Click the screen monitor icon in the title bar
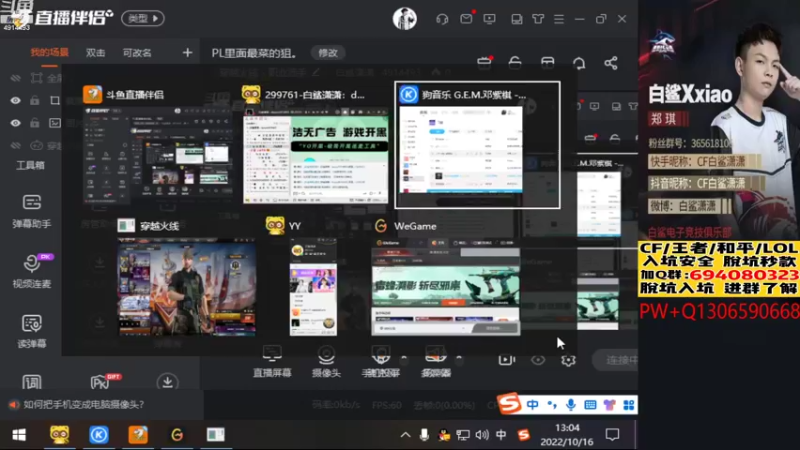This screenshot has height=450, width=800. coord(489,19)
